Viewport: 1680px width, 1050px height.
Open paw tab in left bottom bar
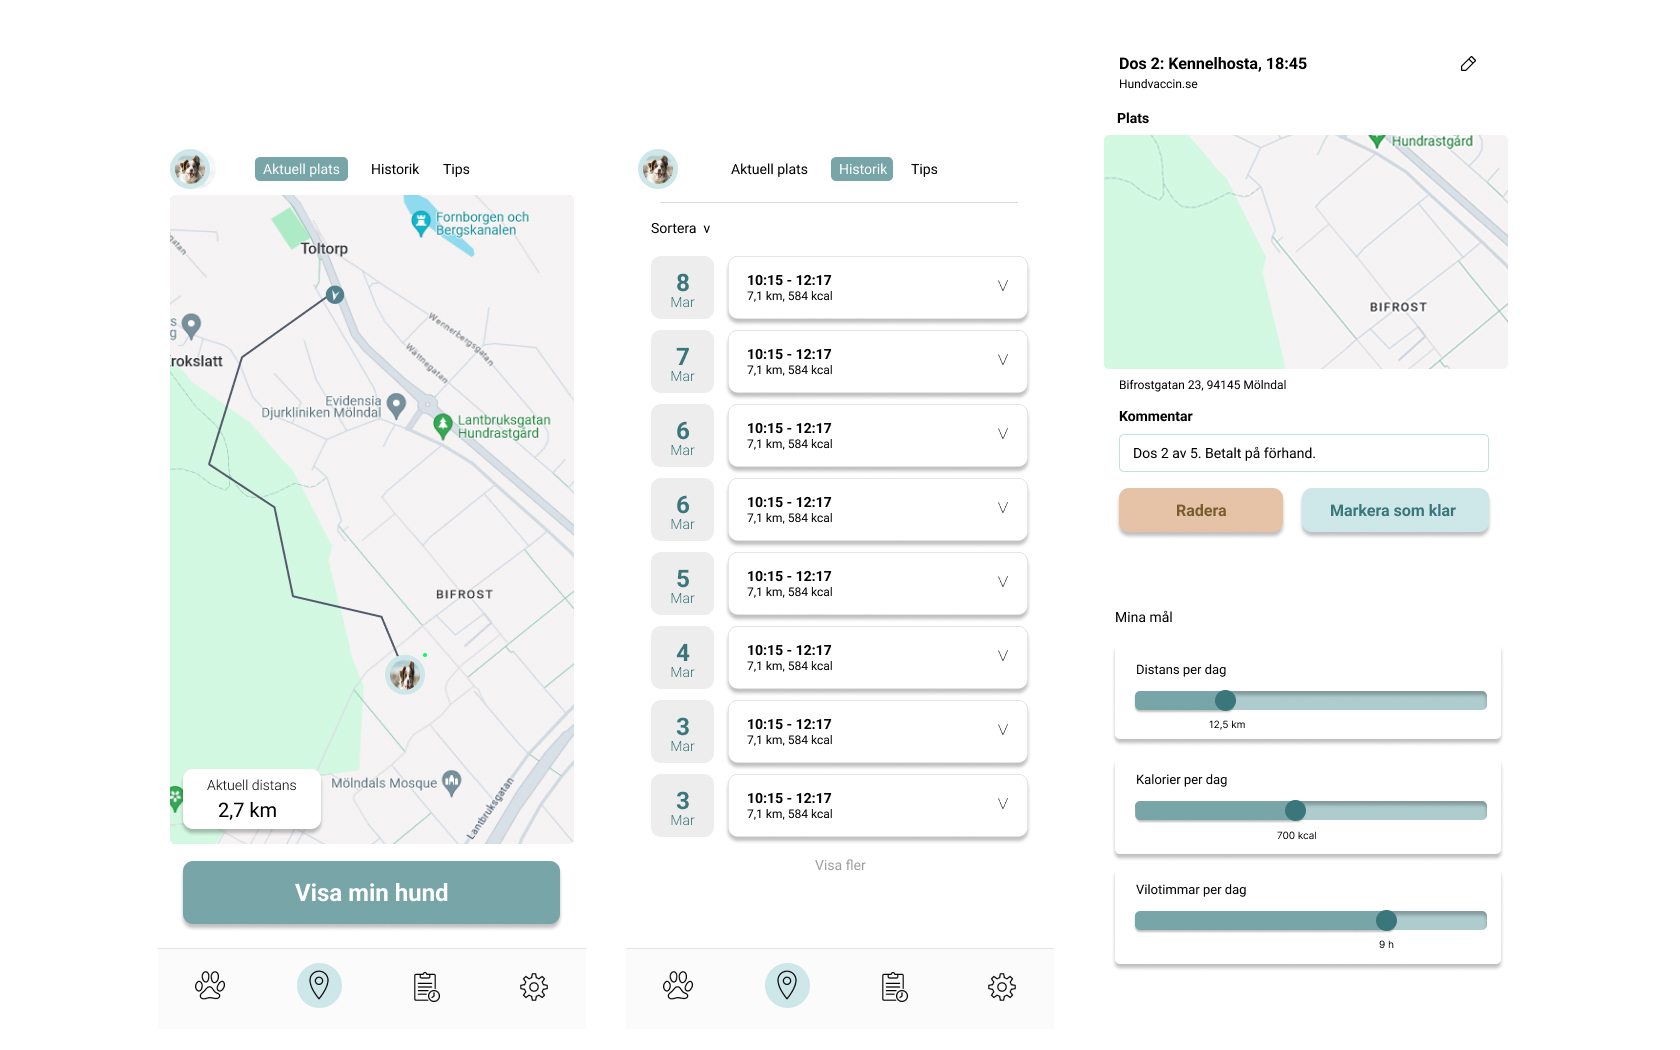(210, 986)
